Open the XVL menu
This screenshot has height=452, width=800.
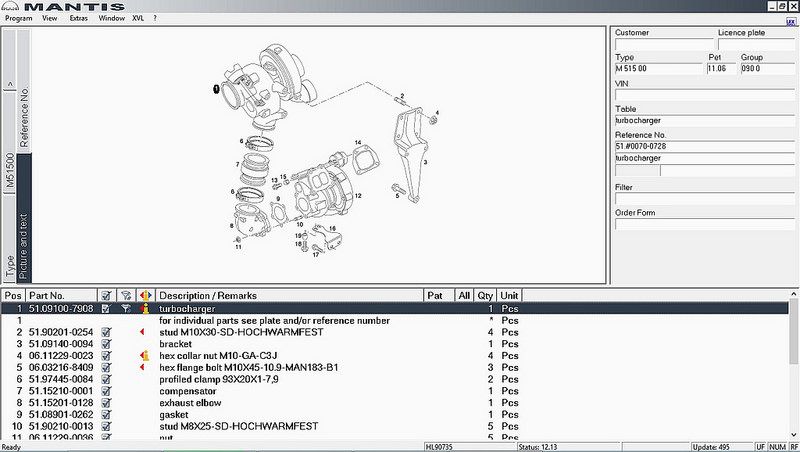[138, 18]
